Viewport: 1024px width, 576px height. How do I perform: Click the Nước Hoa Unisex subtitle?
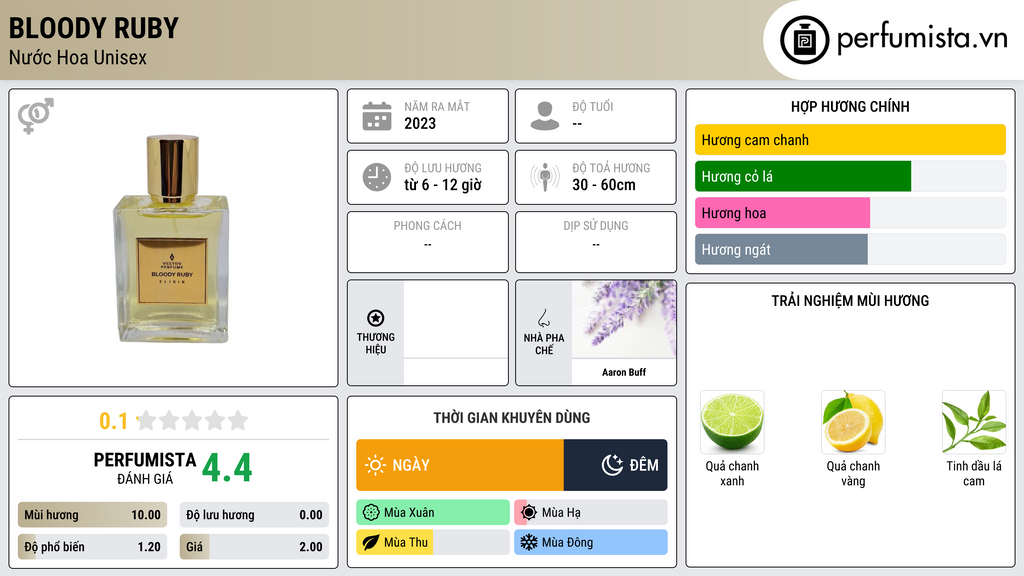(x=78, y=57)
